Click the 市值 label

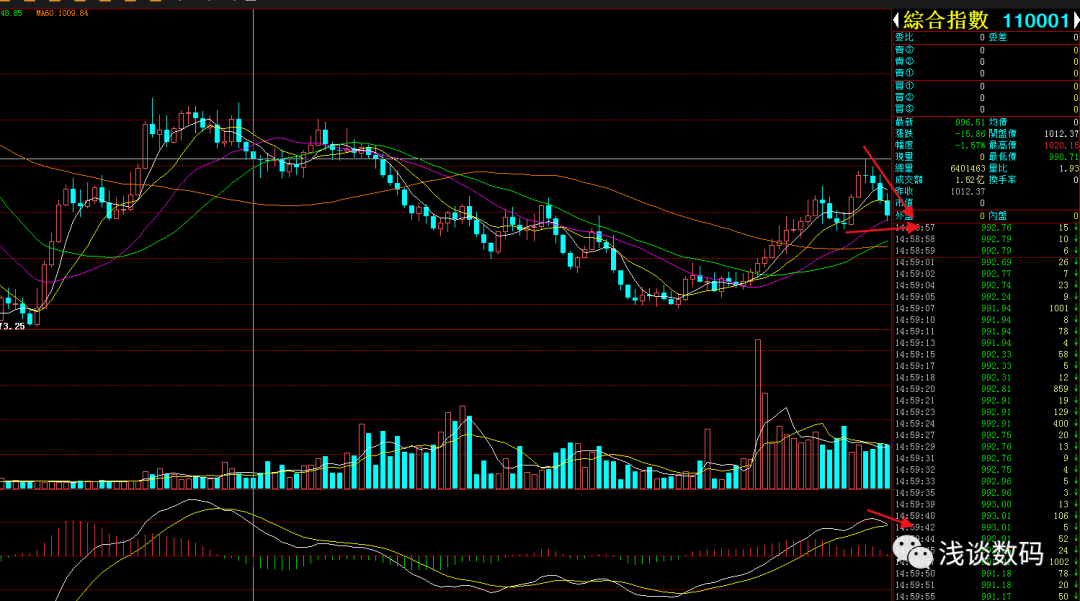point(904,203)
